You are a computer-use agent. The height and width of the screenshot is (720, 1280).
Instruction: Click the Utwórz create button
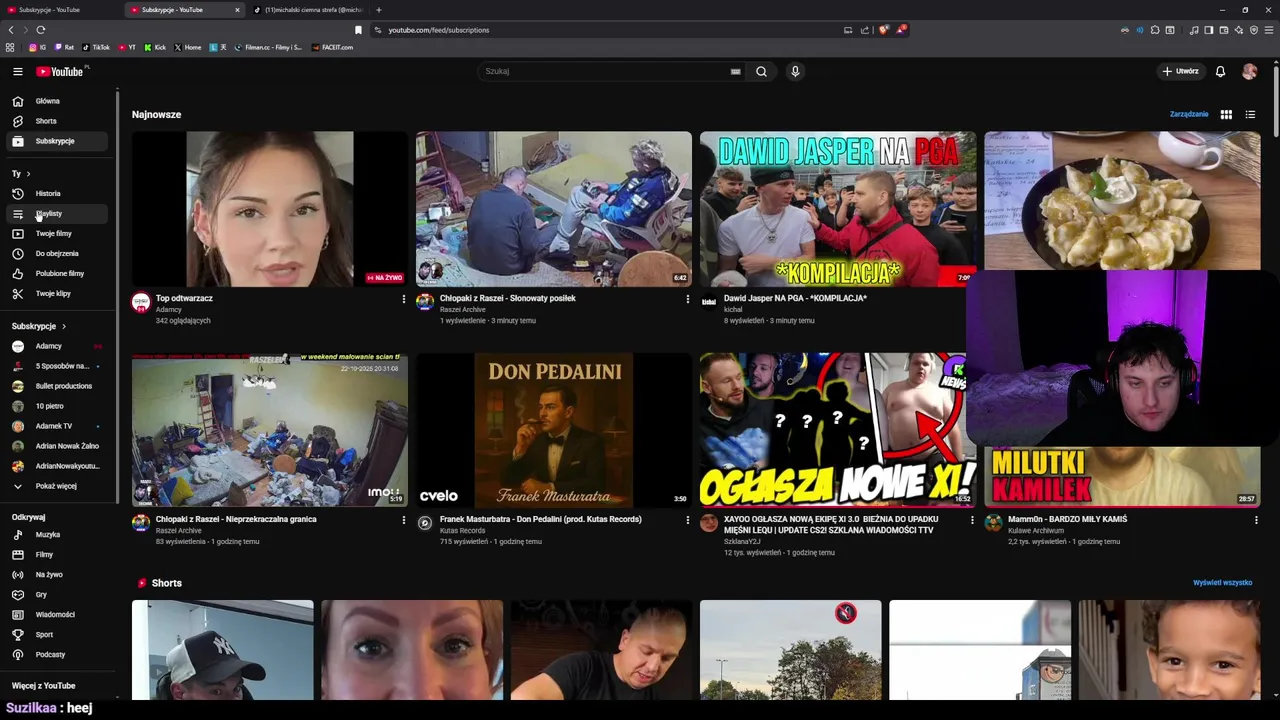coord(1181,71)
